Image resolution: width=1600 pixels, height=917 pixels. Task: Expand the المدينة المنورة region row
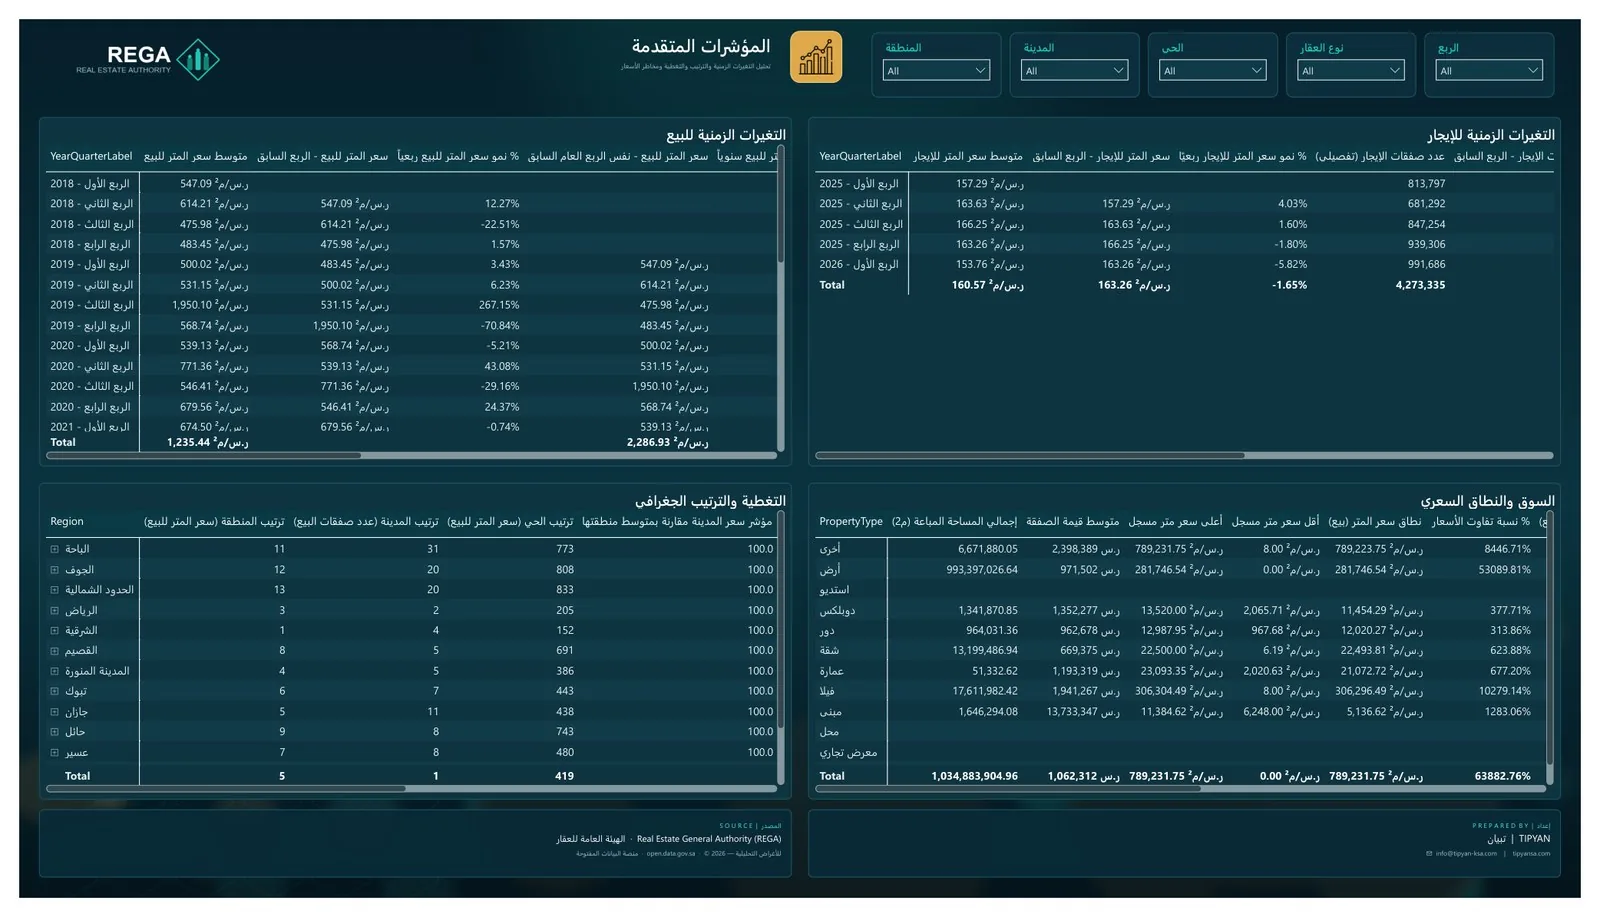(55, 671)
